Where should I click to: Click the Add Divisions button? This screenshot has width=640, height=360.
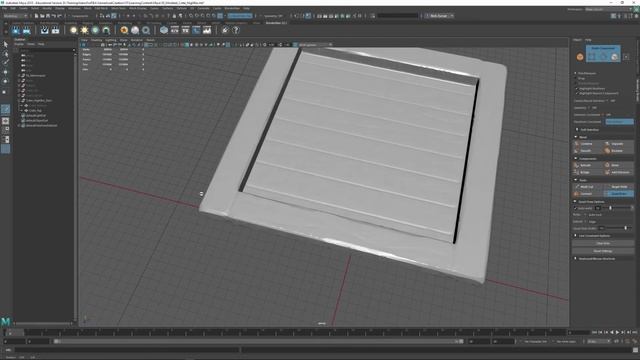619,172
